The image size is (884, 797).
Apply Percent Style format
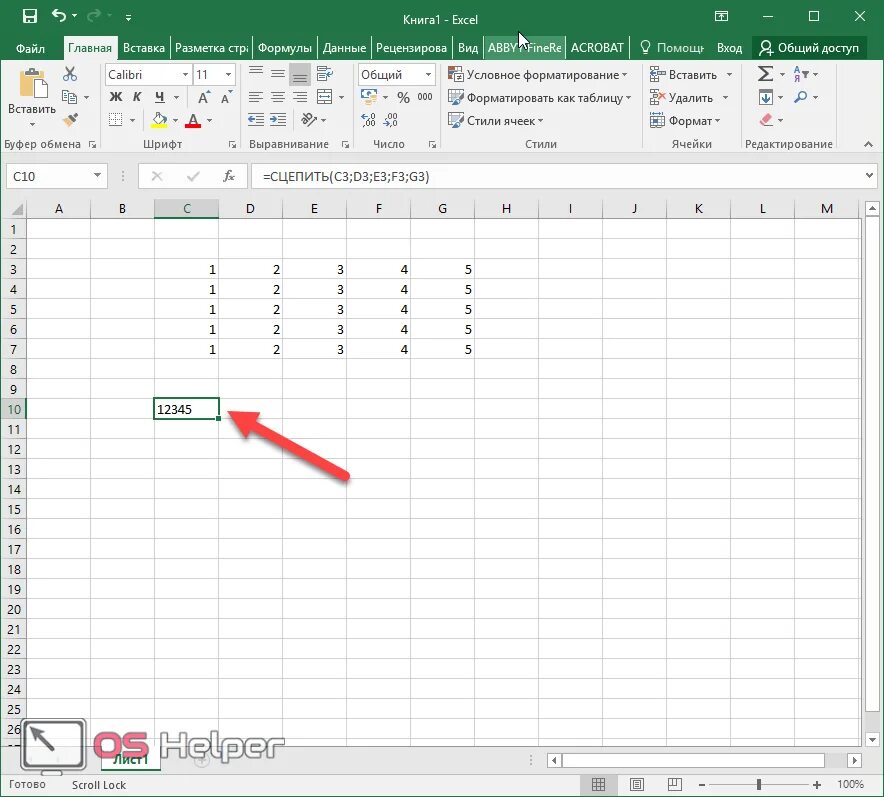pos(403,97)
